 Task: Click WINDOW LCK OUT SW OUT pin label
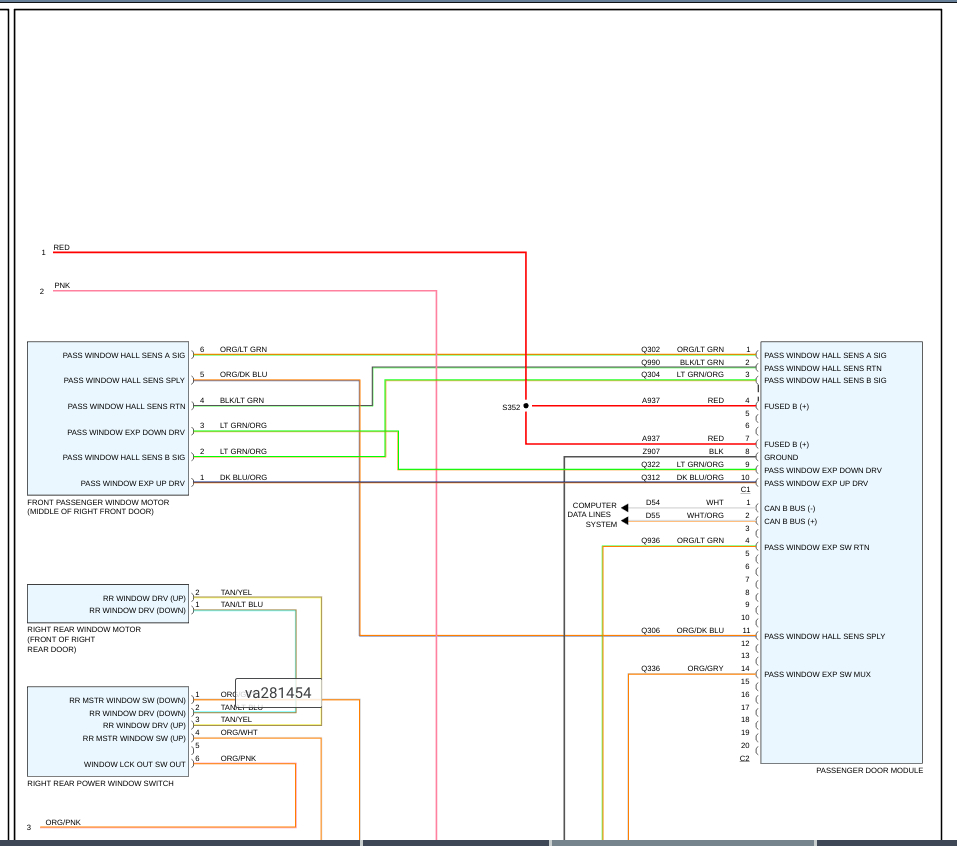pyautogui.click(x=134, y=764)
